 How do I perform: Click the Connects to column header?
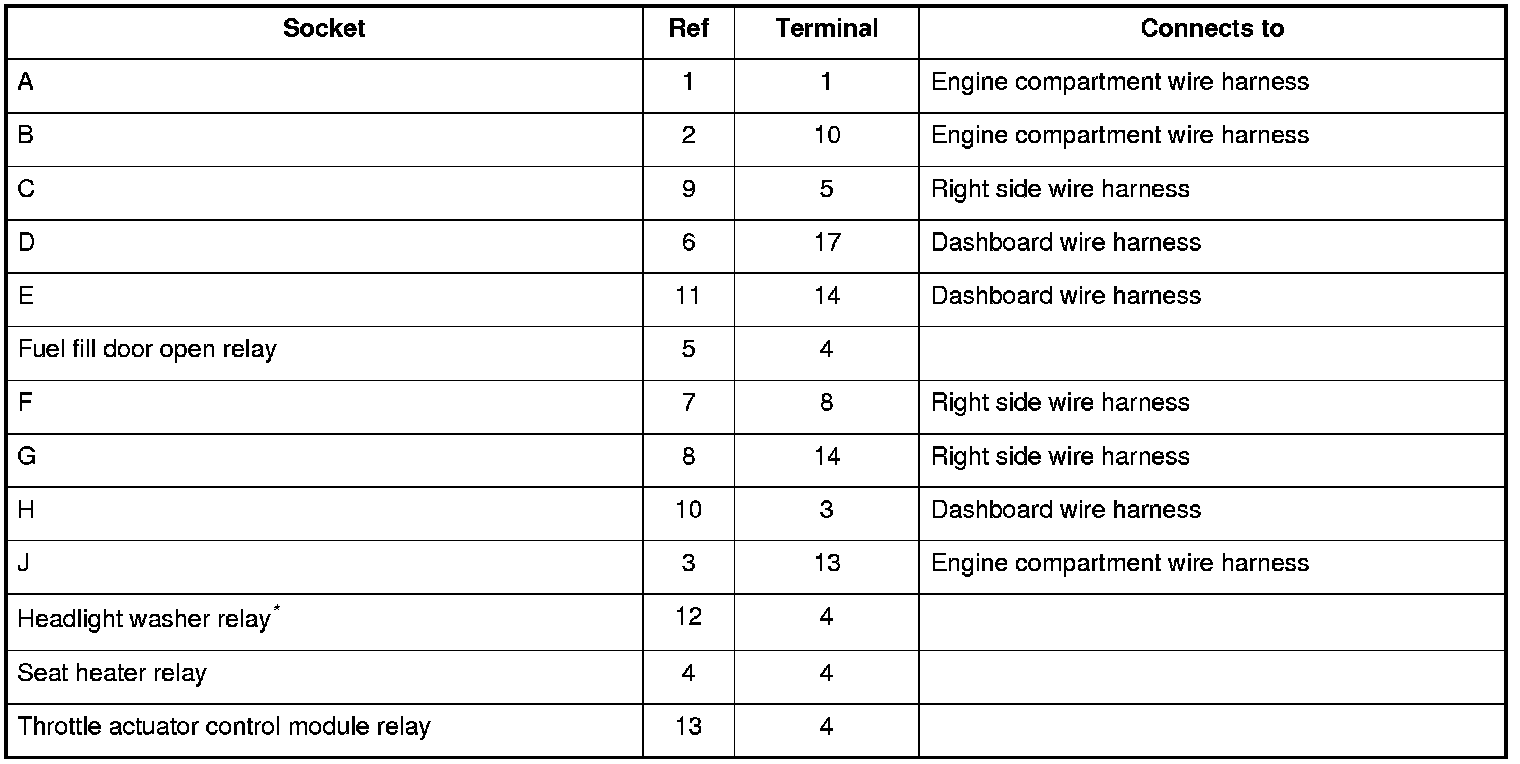pos(1211,29)
